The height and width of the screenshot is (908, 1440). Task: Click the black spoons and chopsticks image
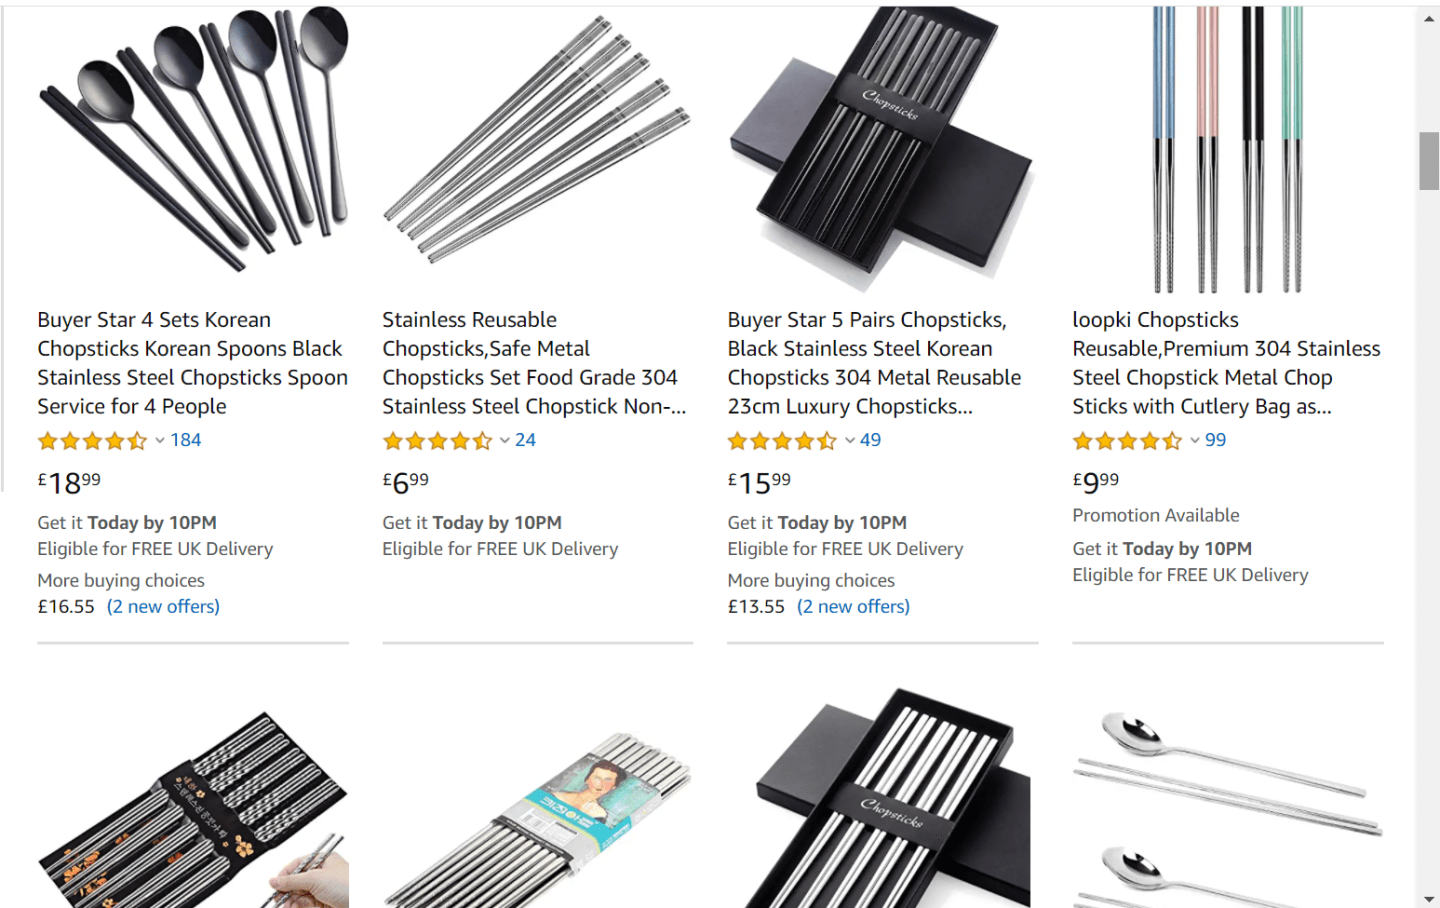pos(193,140)
